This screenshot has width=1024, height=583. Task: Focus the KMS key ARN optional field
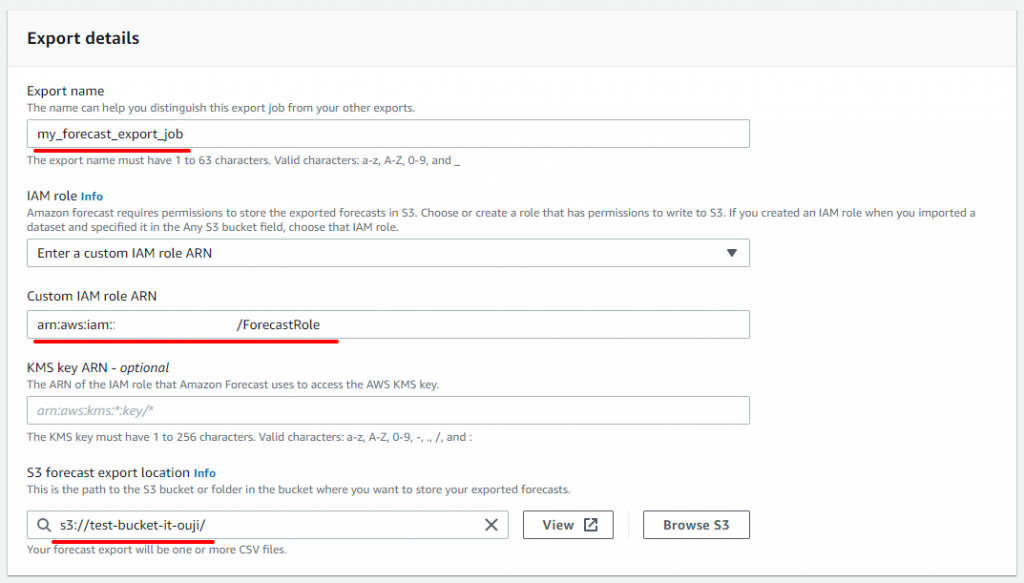388,411
